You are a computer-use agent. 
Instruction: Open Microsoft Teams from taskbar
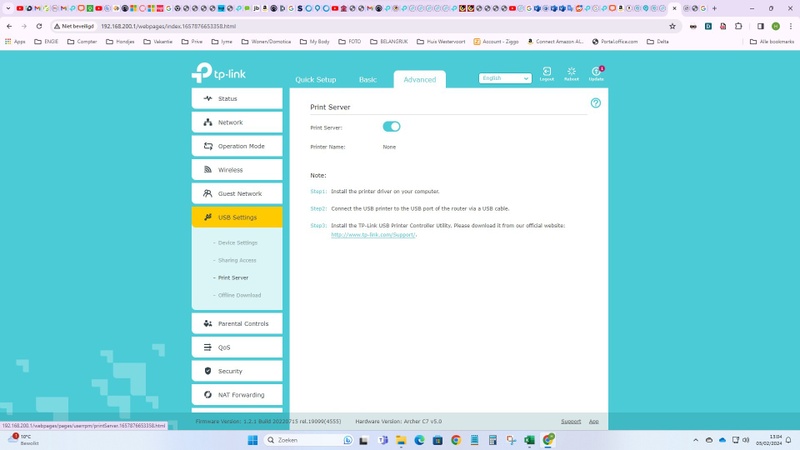tap(383, 440)
